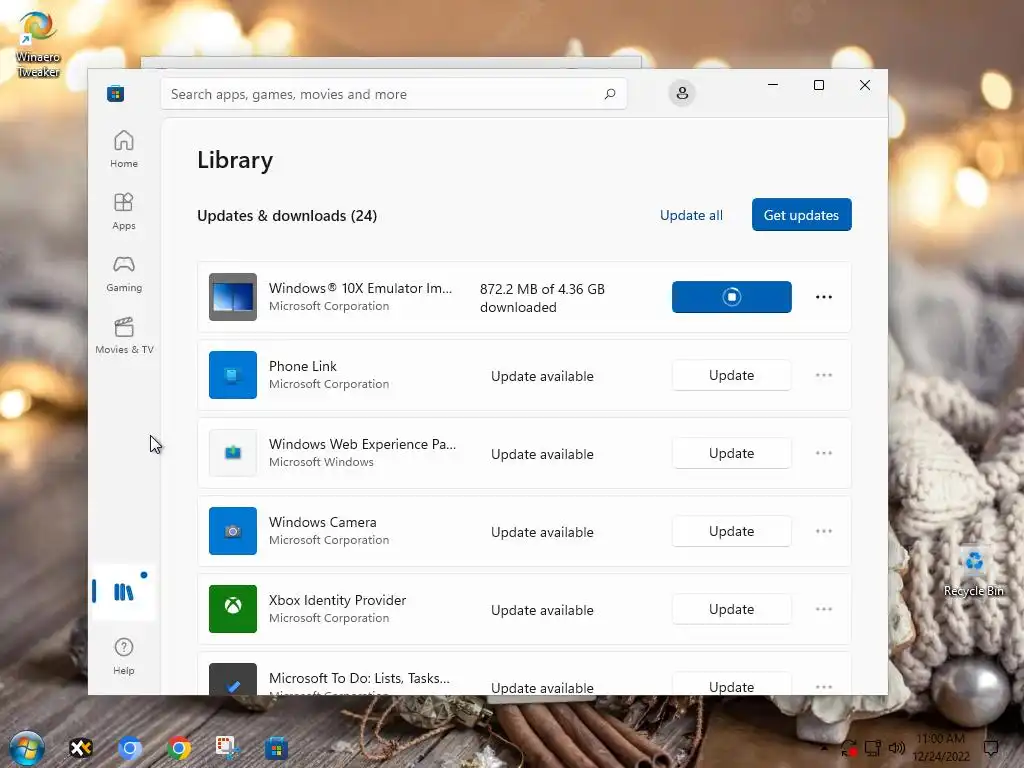Click the Windows Camera app icon
The height and width of the screenshot is (768, 1024).
pos(232,531)
